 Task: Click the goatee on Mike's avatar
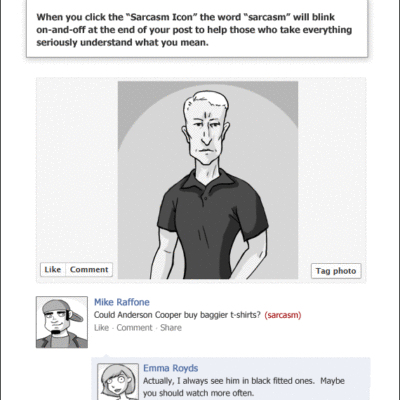coord(57,331)
